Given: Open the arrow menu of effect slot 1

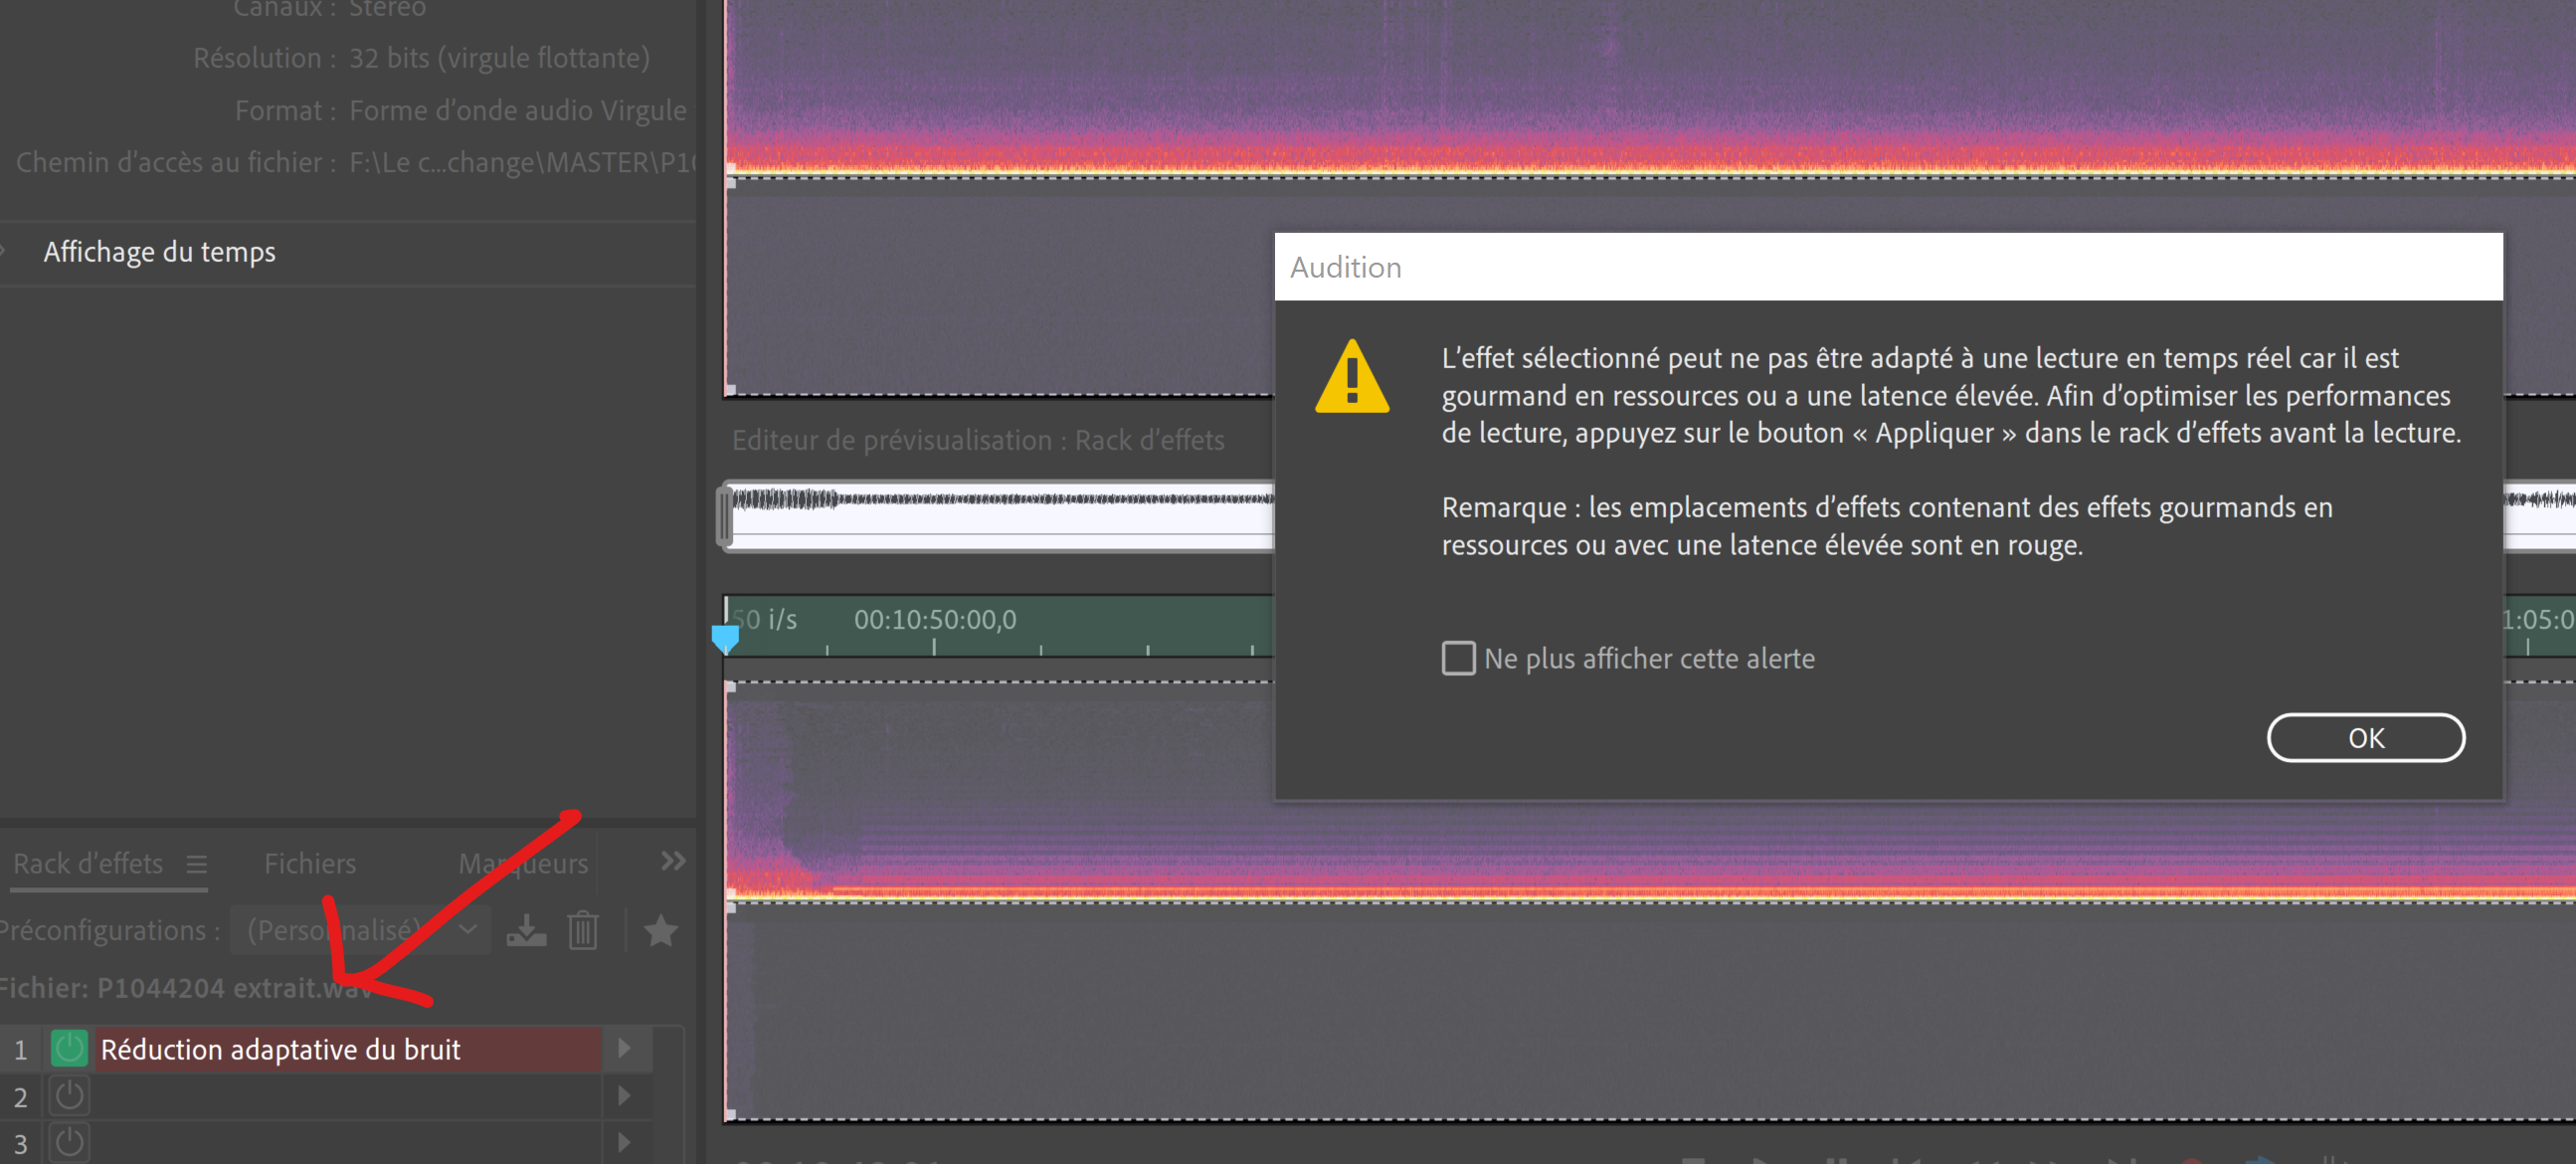Looking at the screenshot, I should pyautogui.click(x=625, y=1048).
